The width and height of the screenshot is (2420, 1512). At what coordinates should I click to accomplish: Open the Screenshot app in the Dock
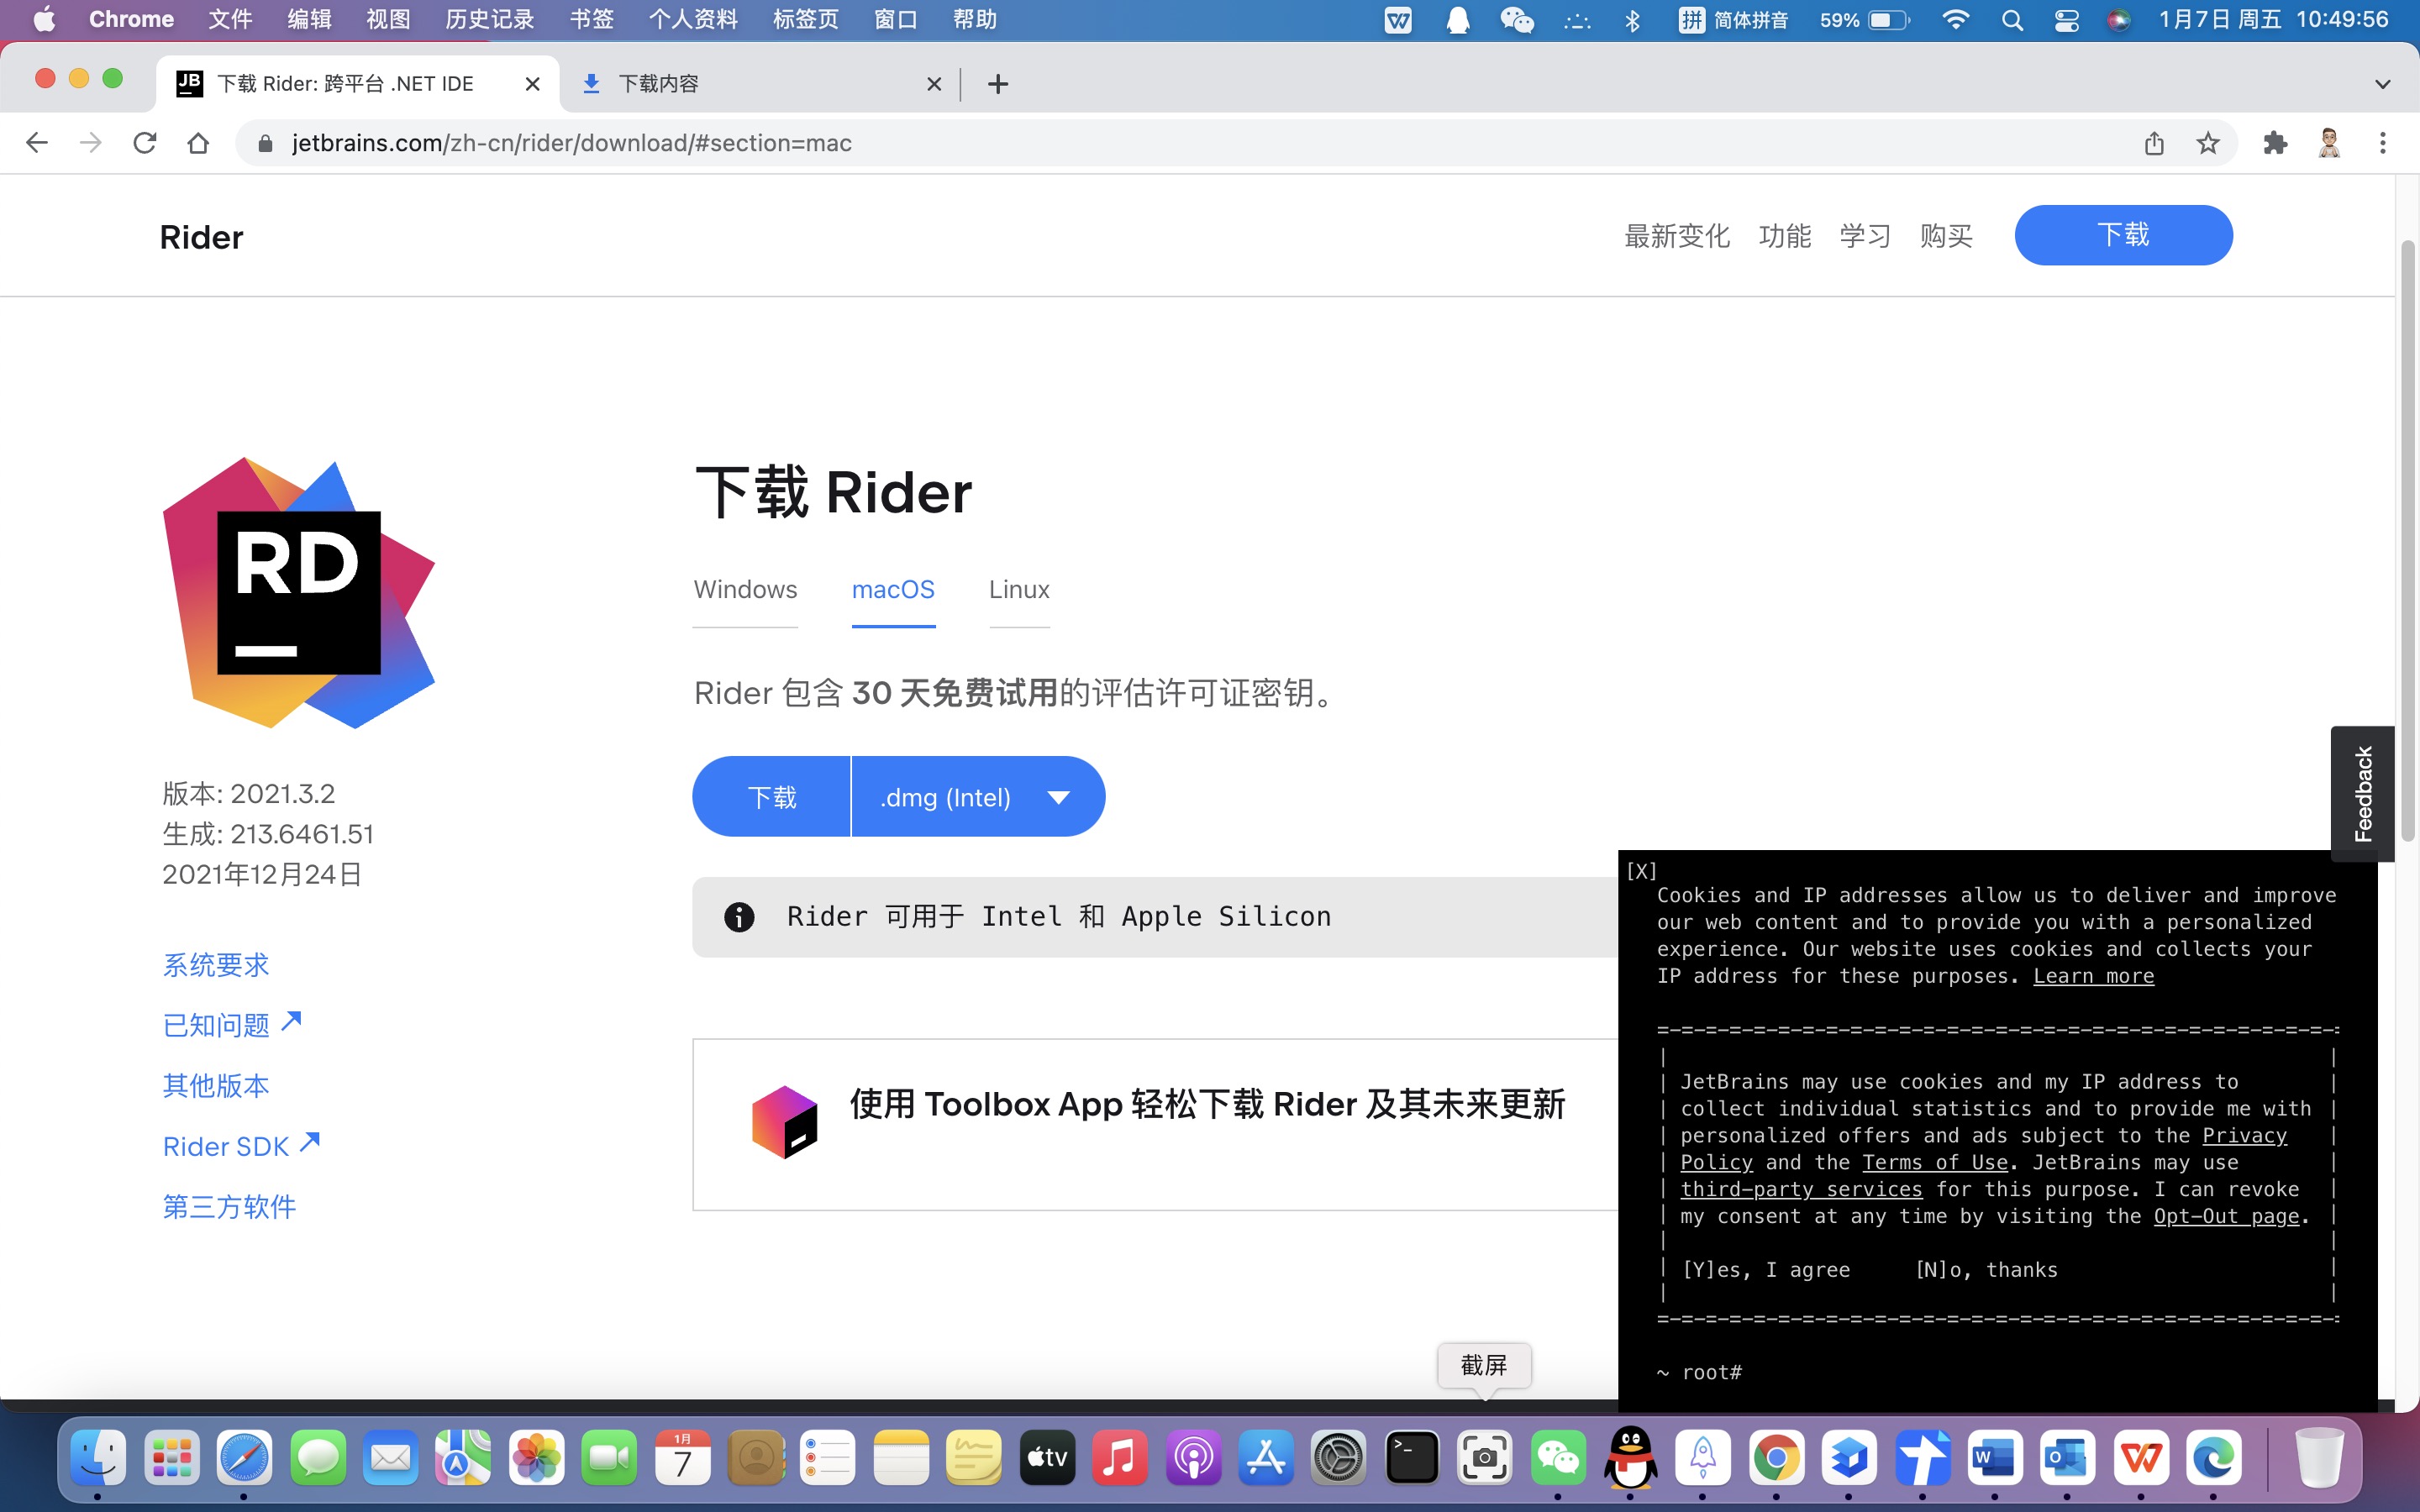(x=1484, y=1458)
